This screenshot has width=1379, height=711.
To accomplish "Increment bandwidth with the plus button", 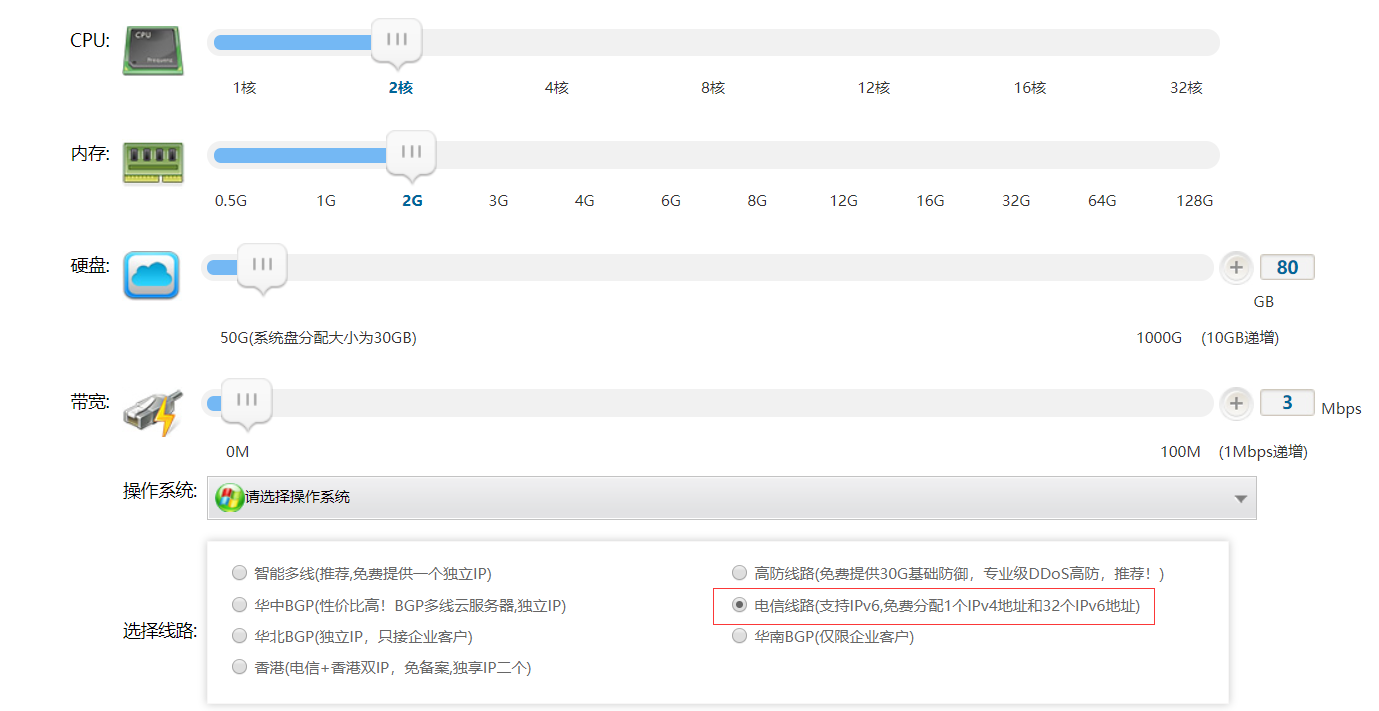I will 1236,403.
